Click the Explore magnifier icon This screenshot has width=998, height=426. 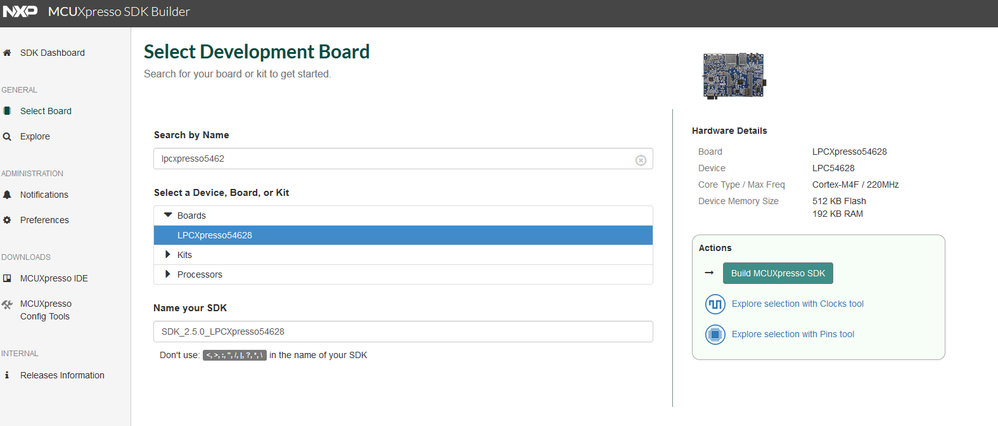click(8, 136)
